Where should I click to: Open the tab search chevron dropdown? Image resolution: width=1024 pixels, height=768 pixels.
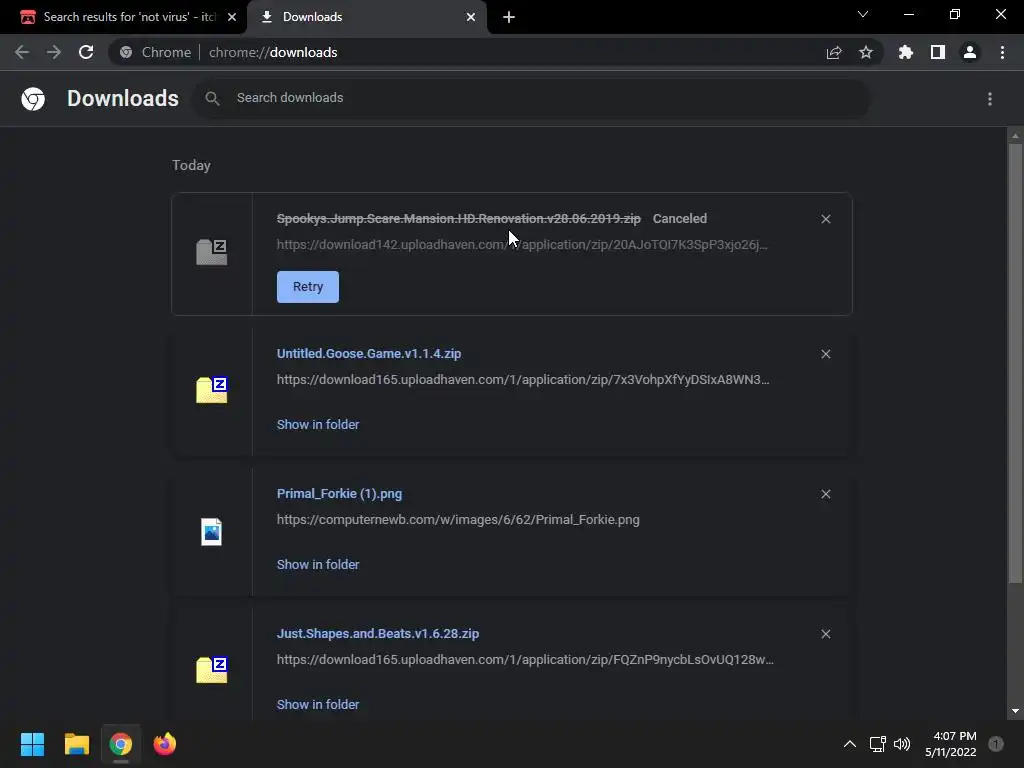[863, 14]
